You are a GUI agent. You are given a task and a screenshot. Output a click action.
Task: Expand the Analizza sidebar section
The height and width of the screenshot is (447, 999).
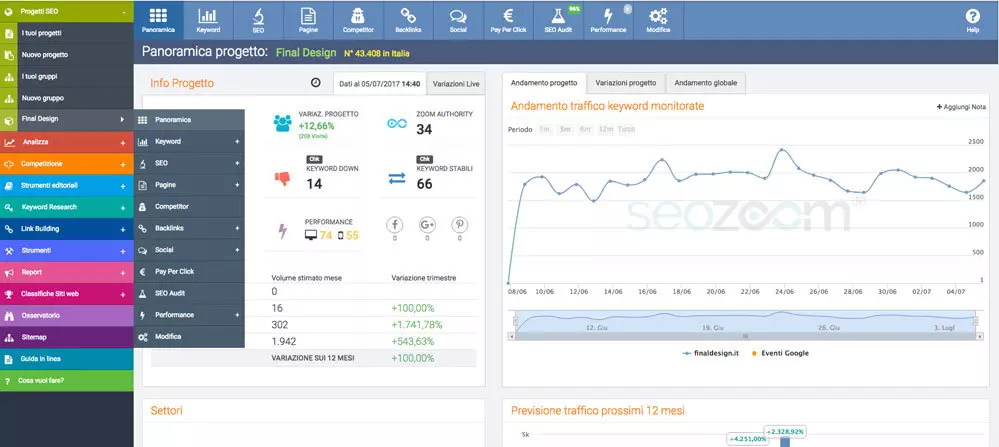123,143
